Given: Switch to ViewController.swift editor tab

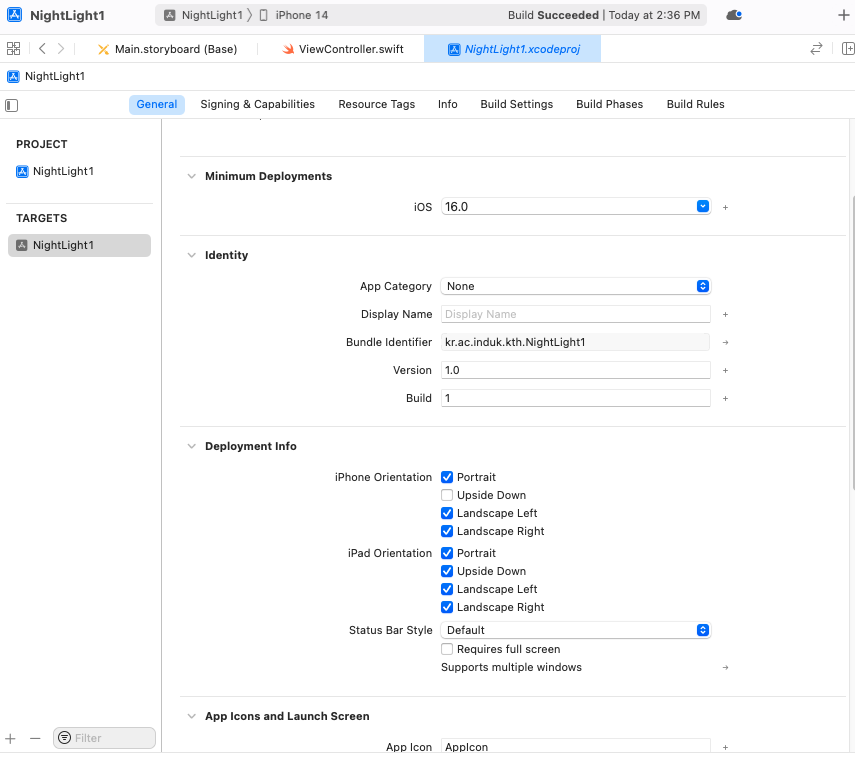Looking at the screenshot, I should (x=342, y=49).
